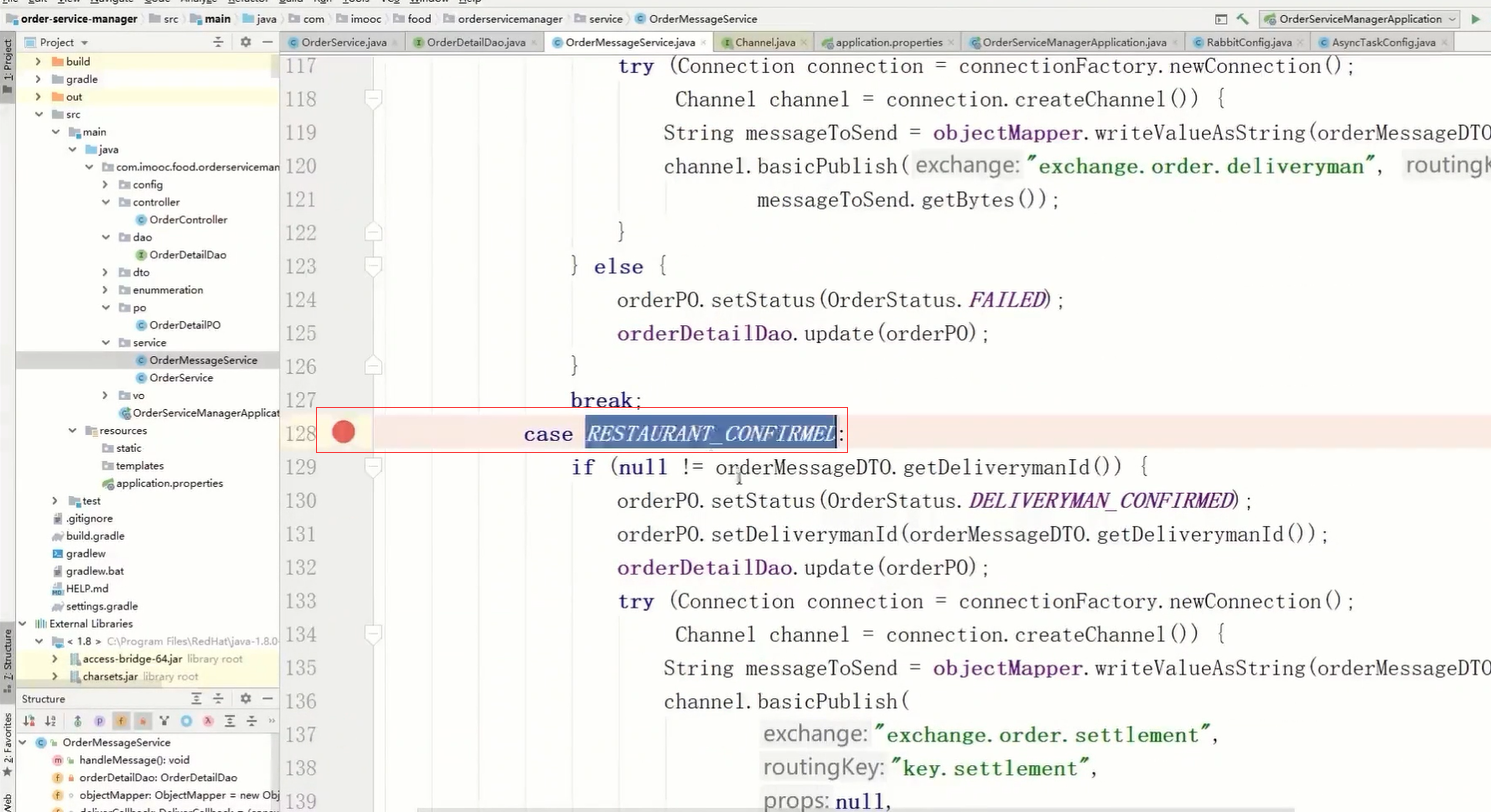The image size is (1491, 812).
Task: Run OrderServiceManagerApplication with green play button
Action: pyautogui.click(x=1476, y=19)
